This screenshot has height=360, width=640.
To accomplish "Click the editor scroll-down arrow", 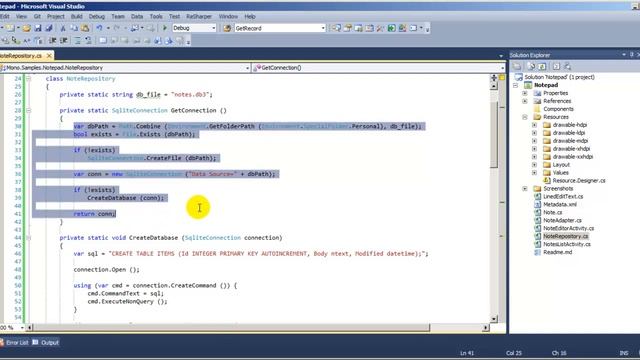I will pos(494,319).
